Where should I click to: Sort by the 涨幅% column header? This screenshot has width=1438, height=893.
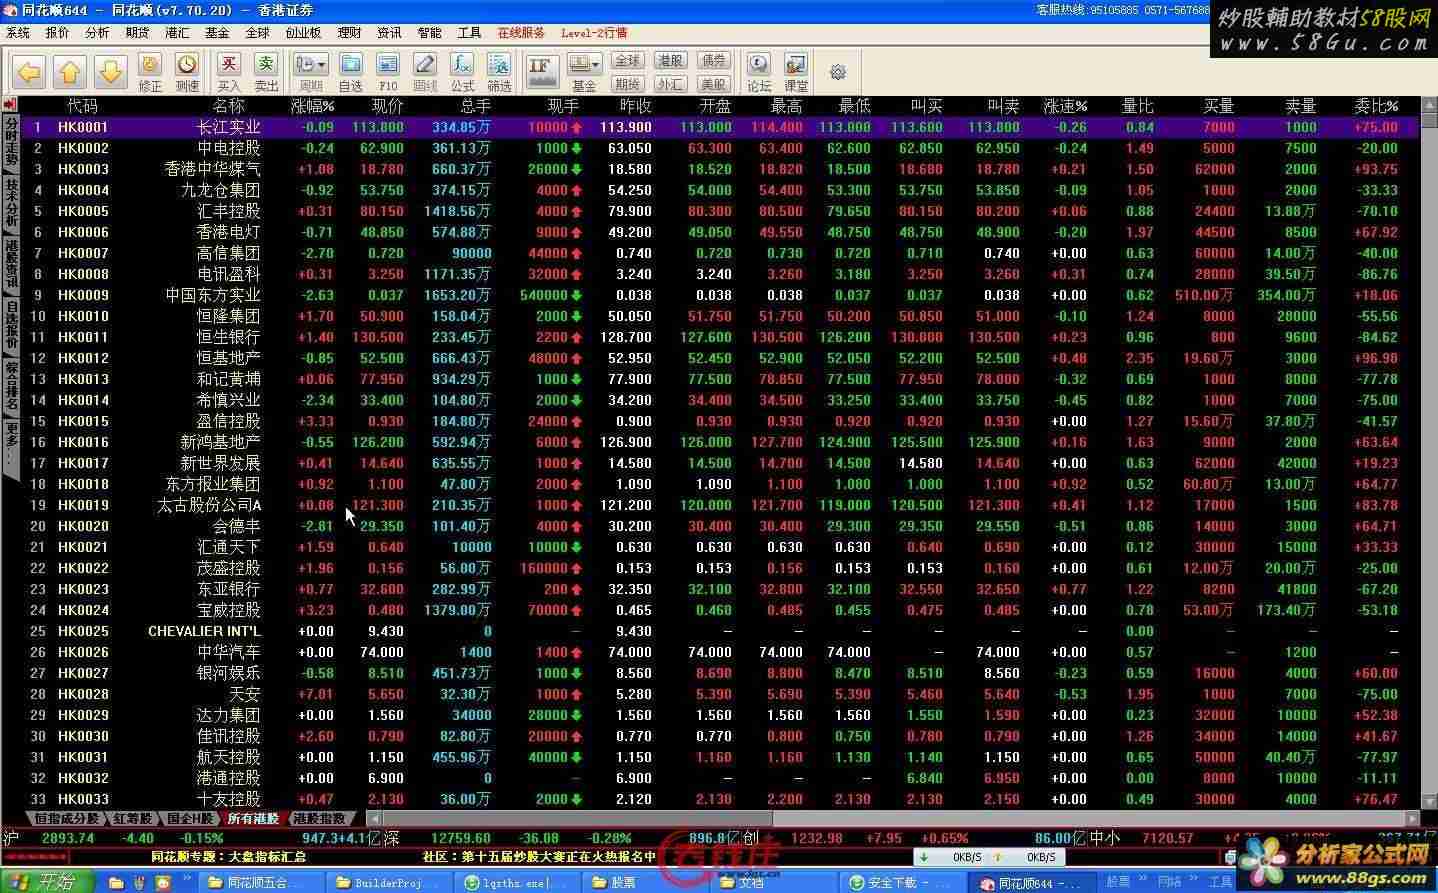[312, 105]
